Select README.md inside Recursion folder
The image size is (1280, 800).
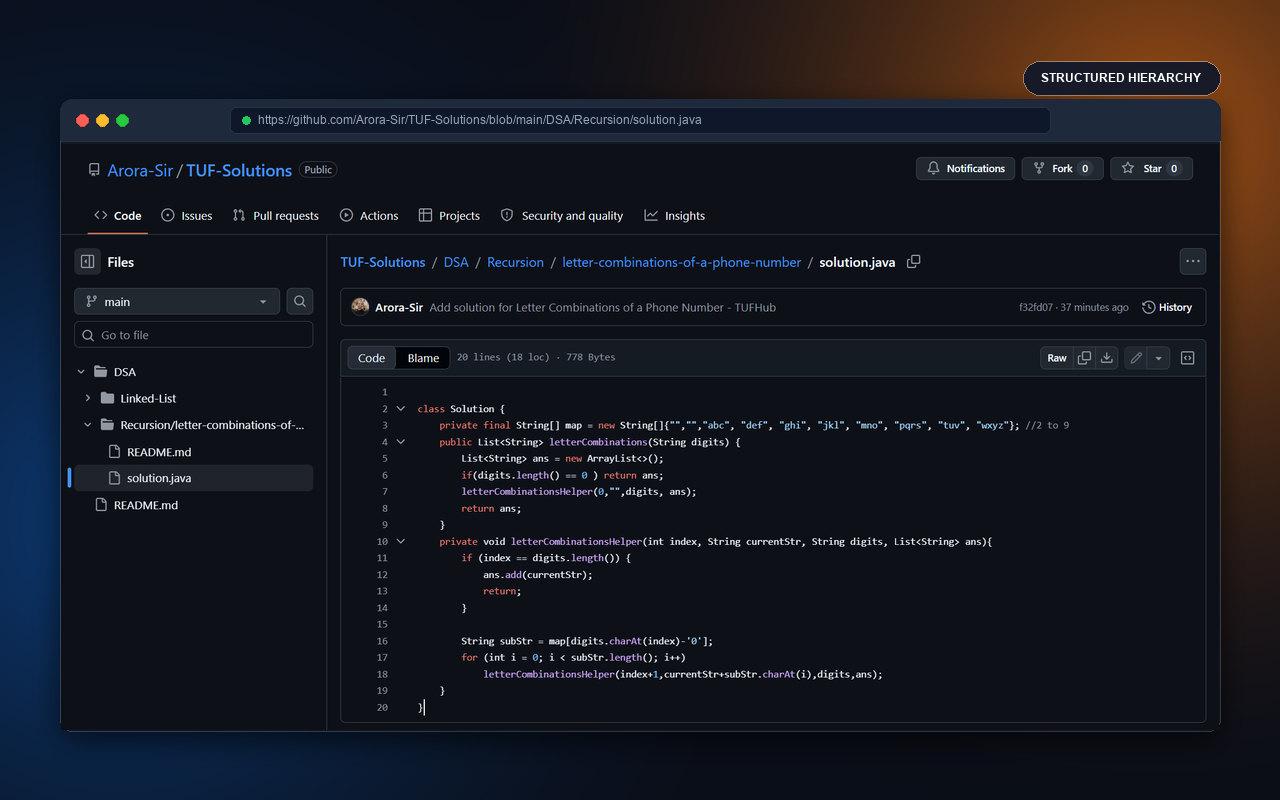[x=158, y=452]
